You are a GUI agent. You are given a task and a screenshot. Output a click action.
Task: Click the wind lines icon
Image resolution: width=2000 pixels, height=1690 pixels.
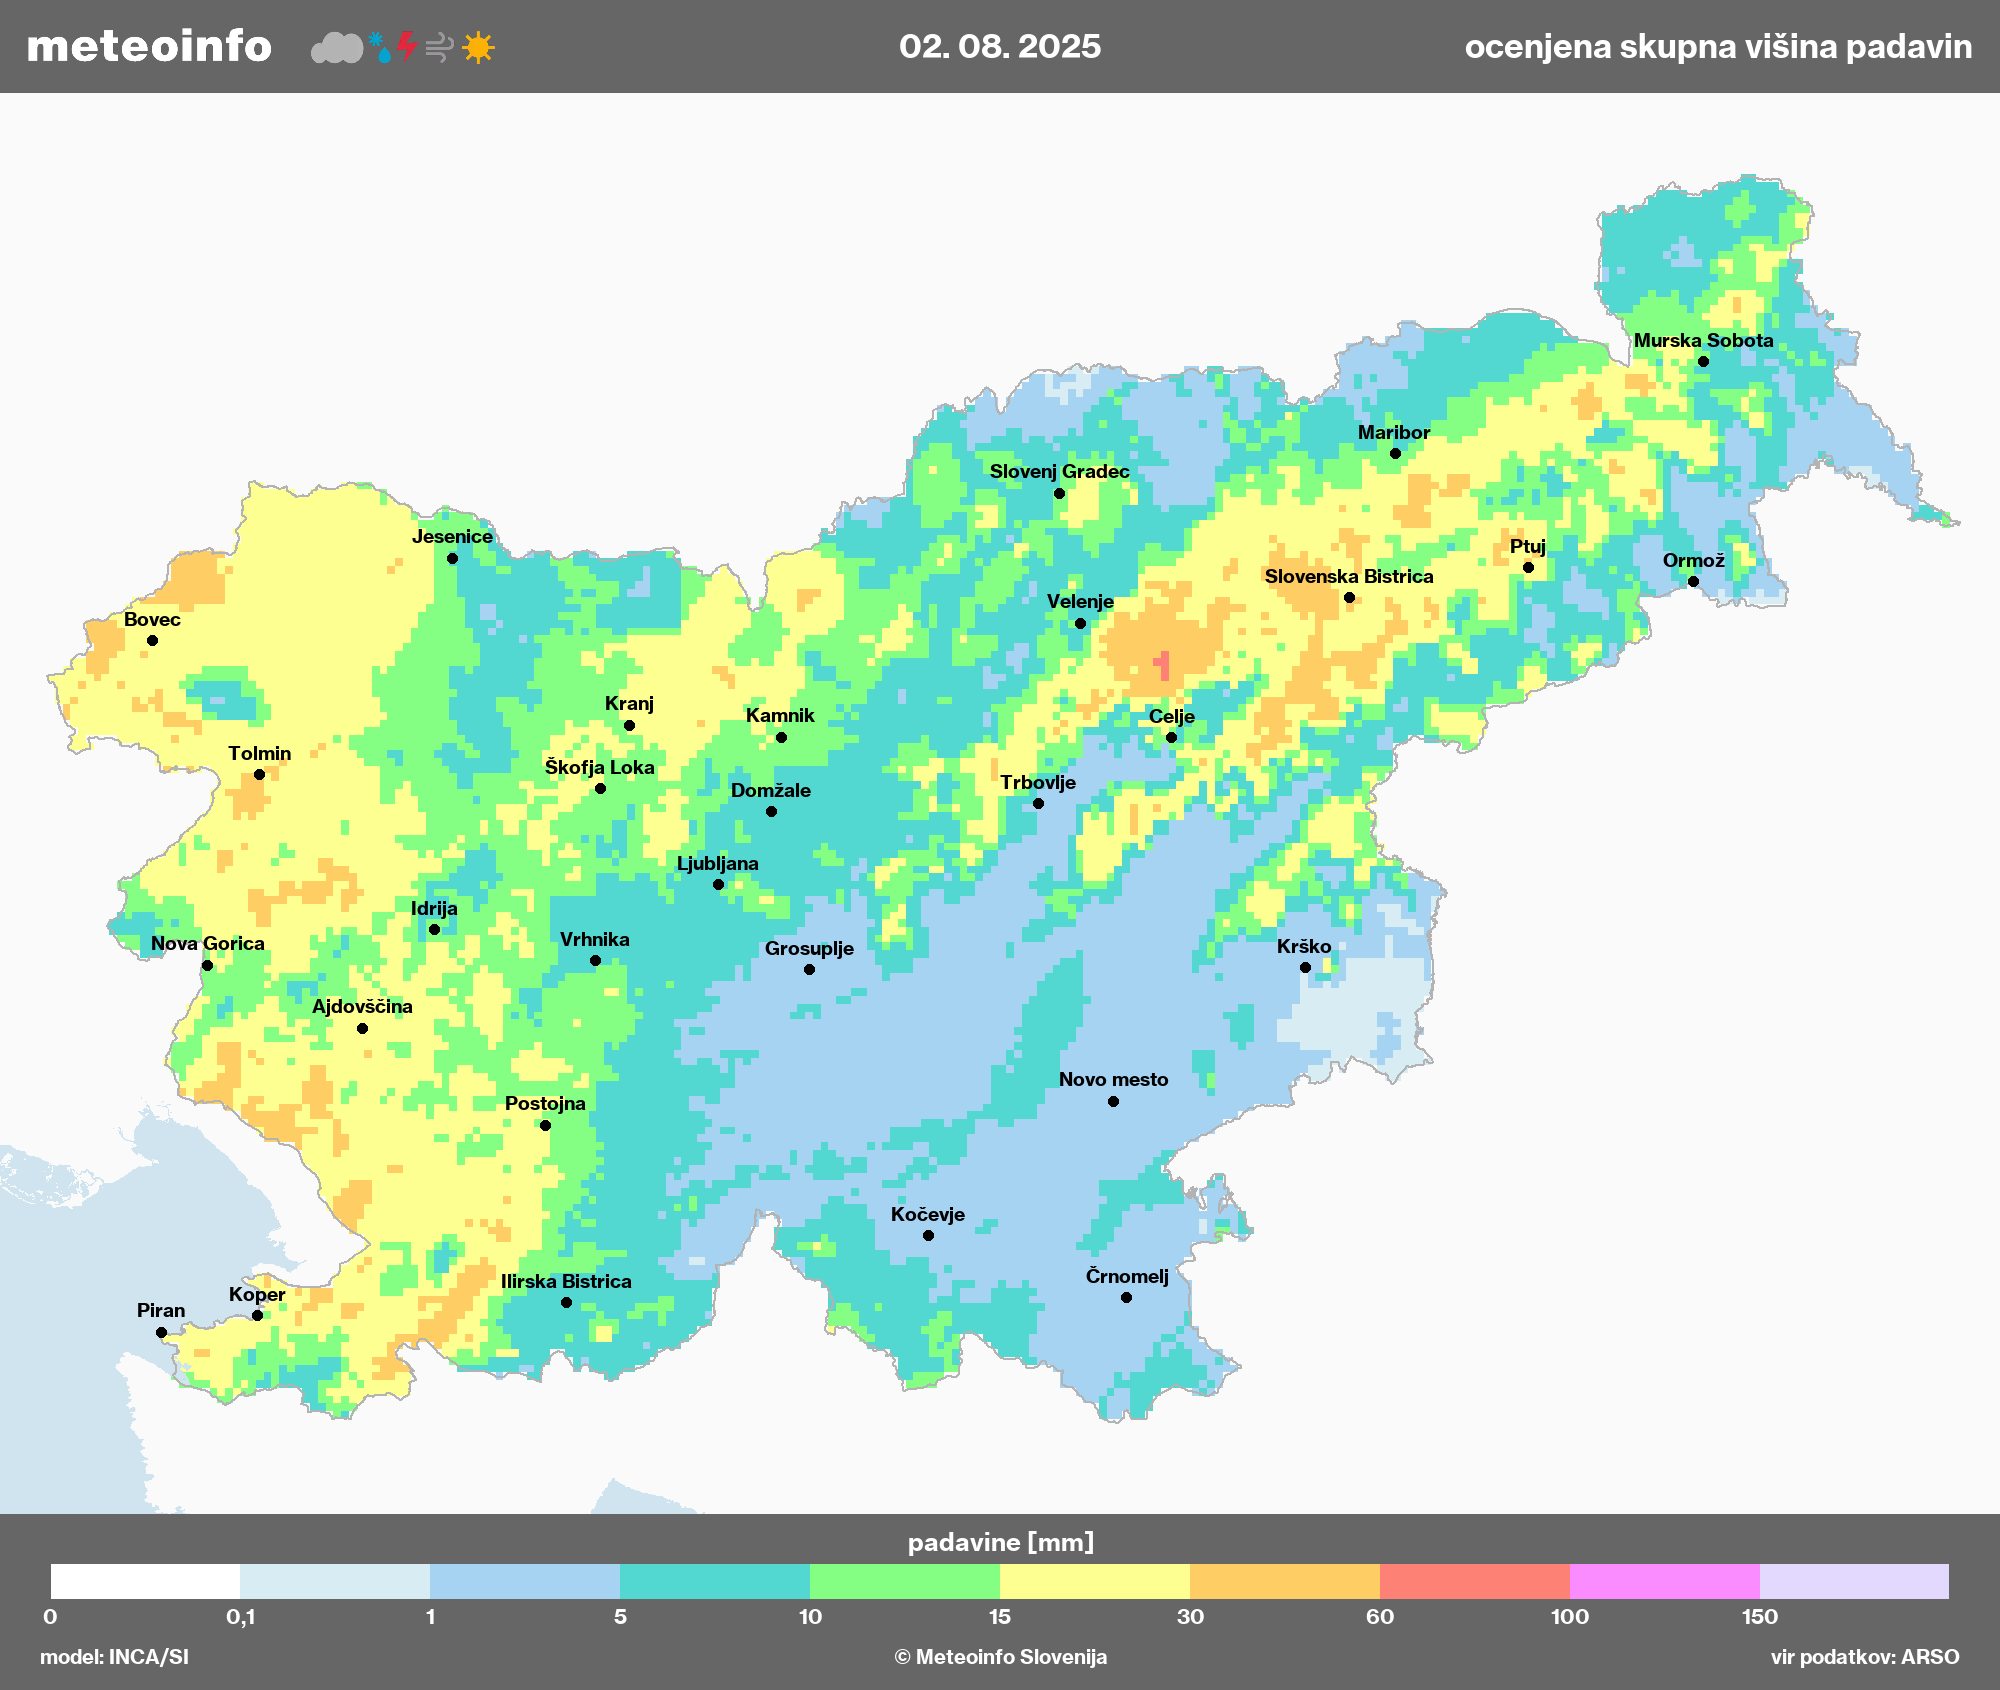tap(439, 47)
